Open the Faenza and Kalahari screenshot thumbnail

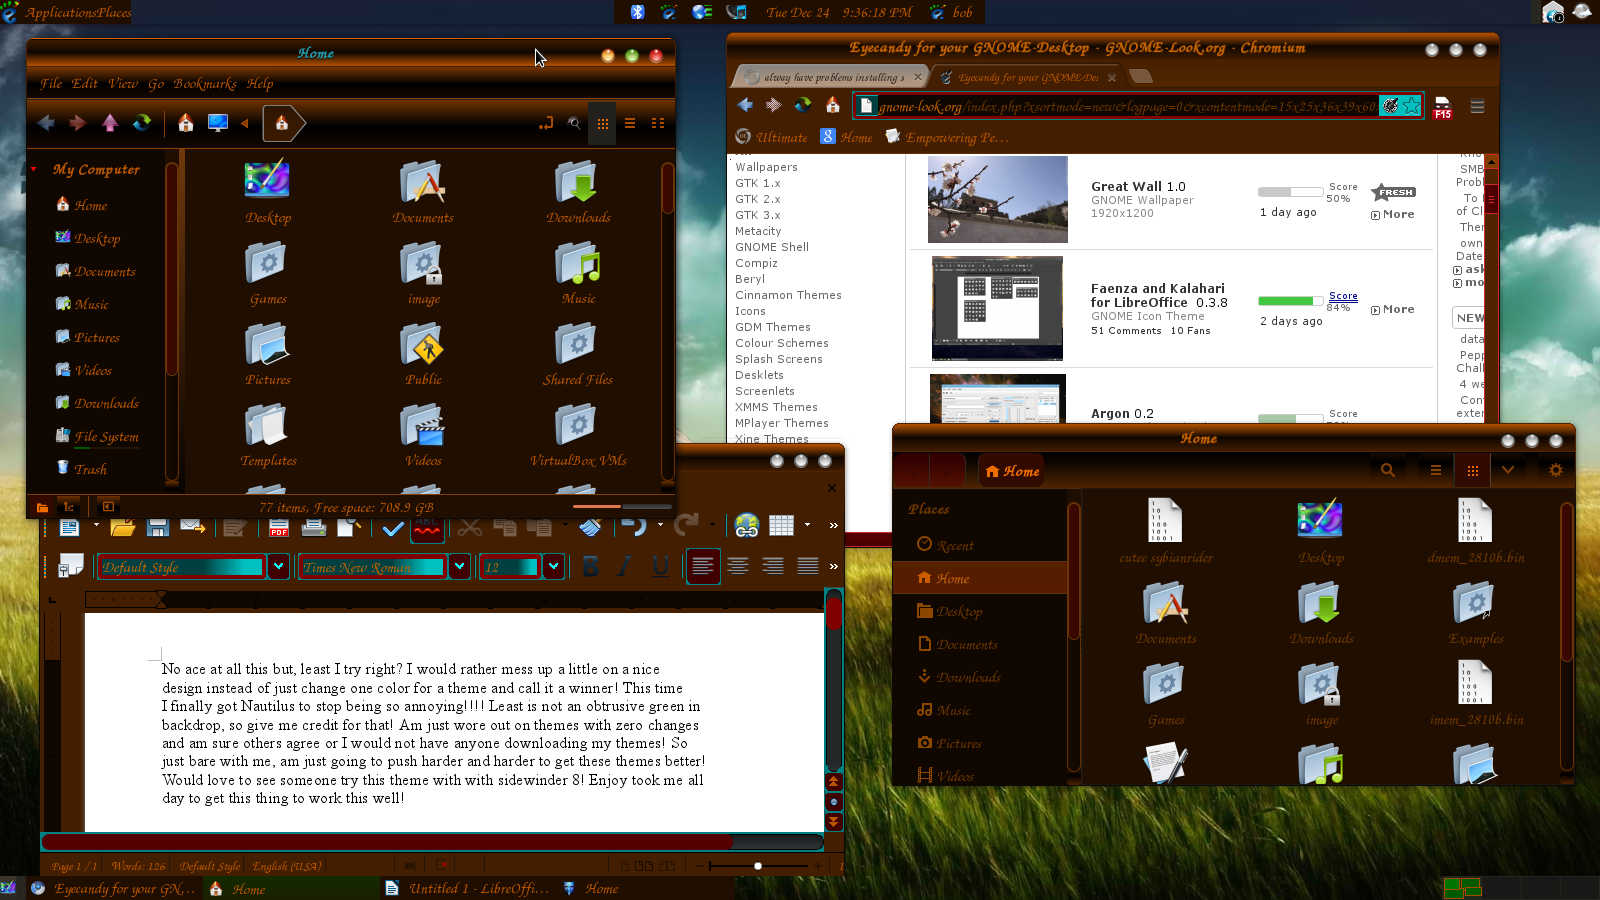coord(997,308)
